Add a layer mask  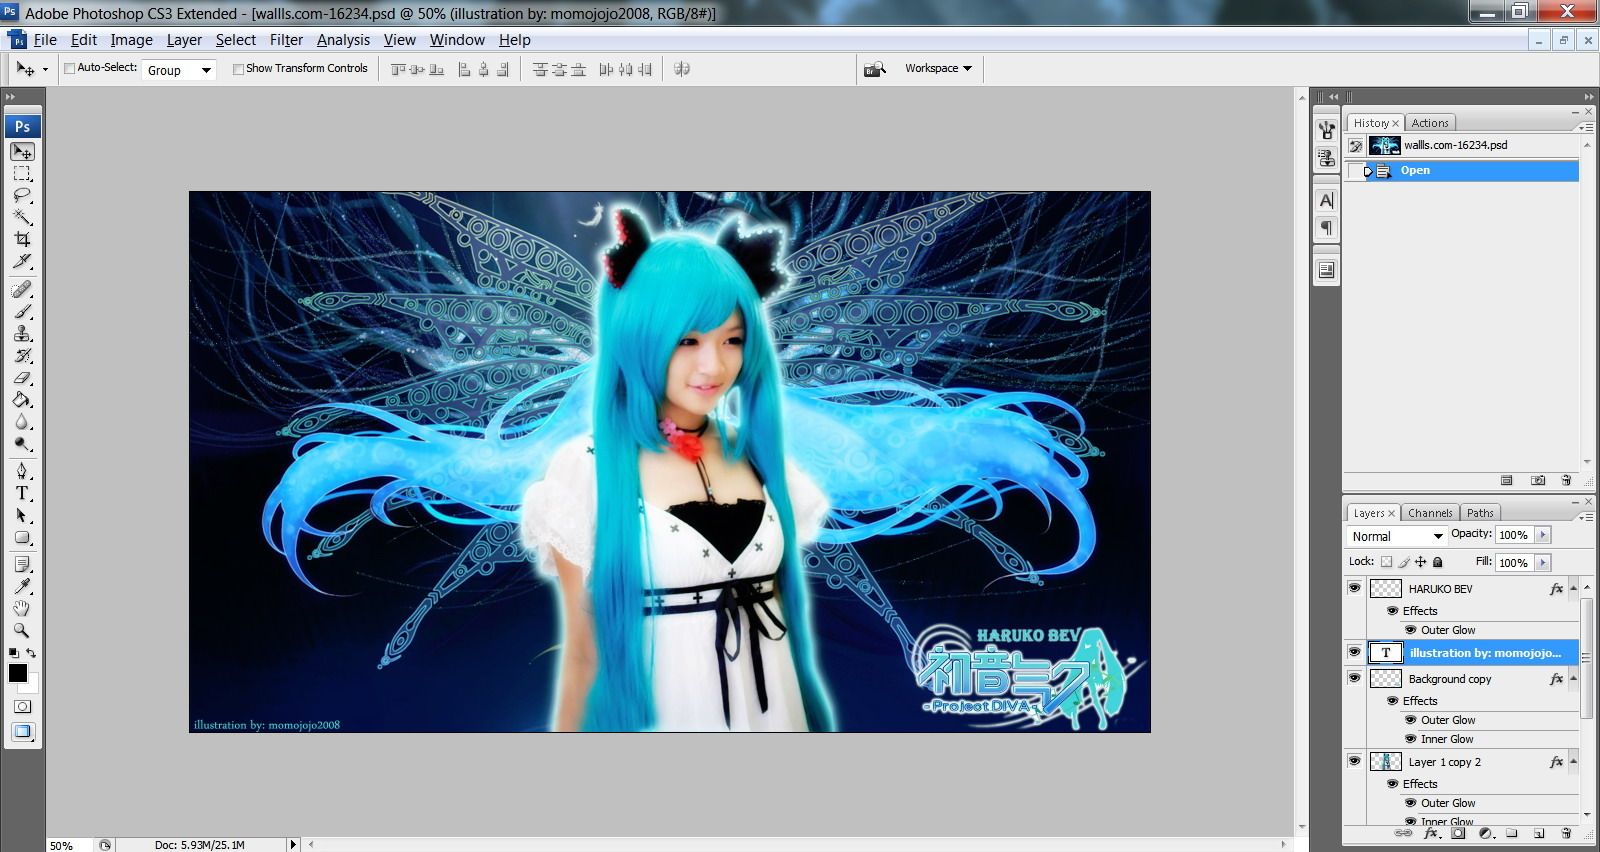[1458, 833]
